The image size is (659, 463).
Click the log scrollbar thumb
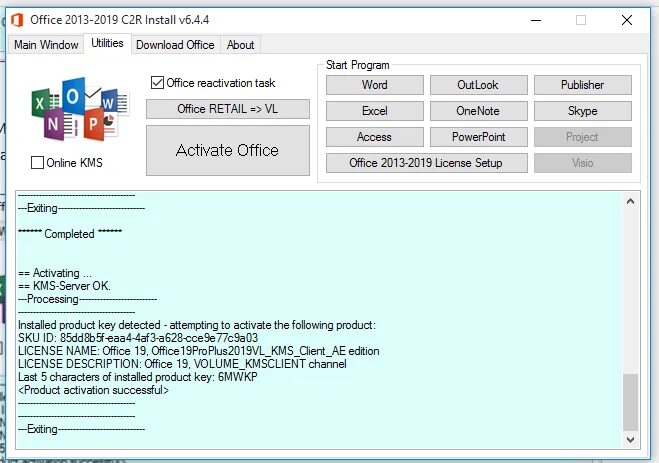point(630,402)
